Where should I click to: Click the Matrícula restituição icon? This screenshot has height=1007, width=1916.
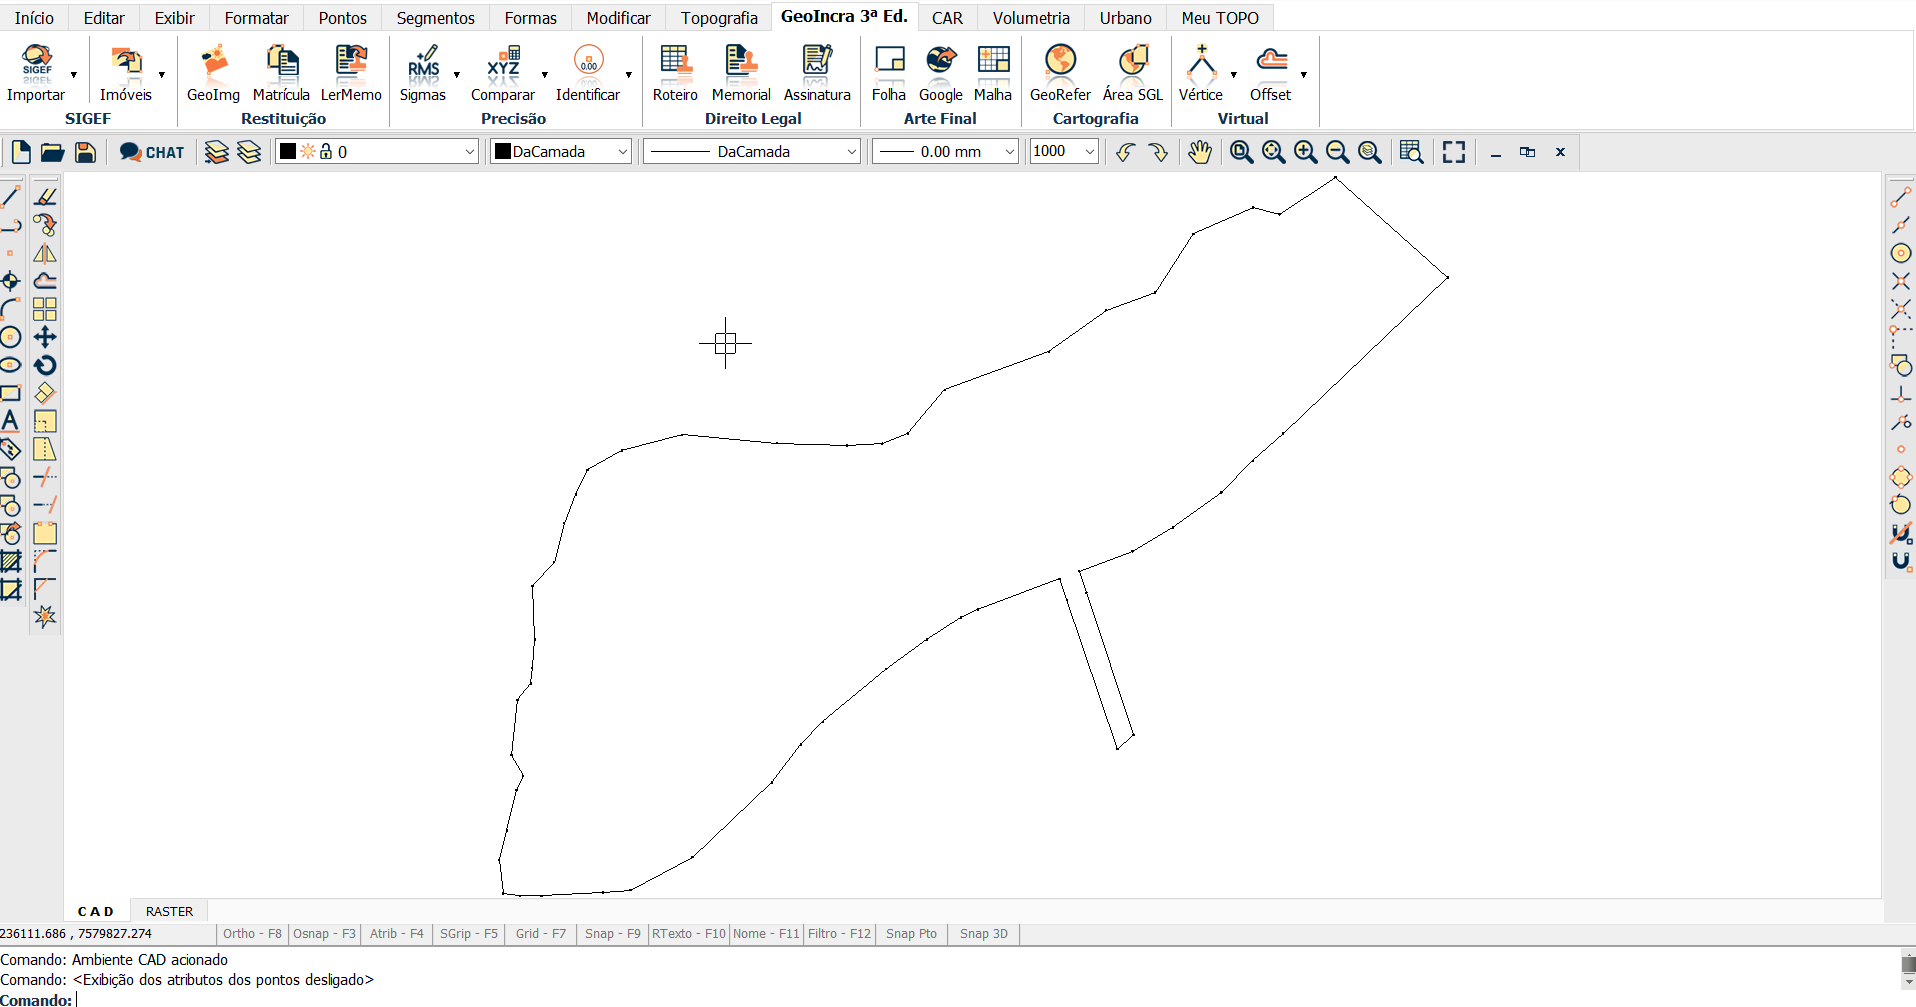click(281, 73)
